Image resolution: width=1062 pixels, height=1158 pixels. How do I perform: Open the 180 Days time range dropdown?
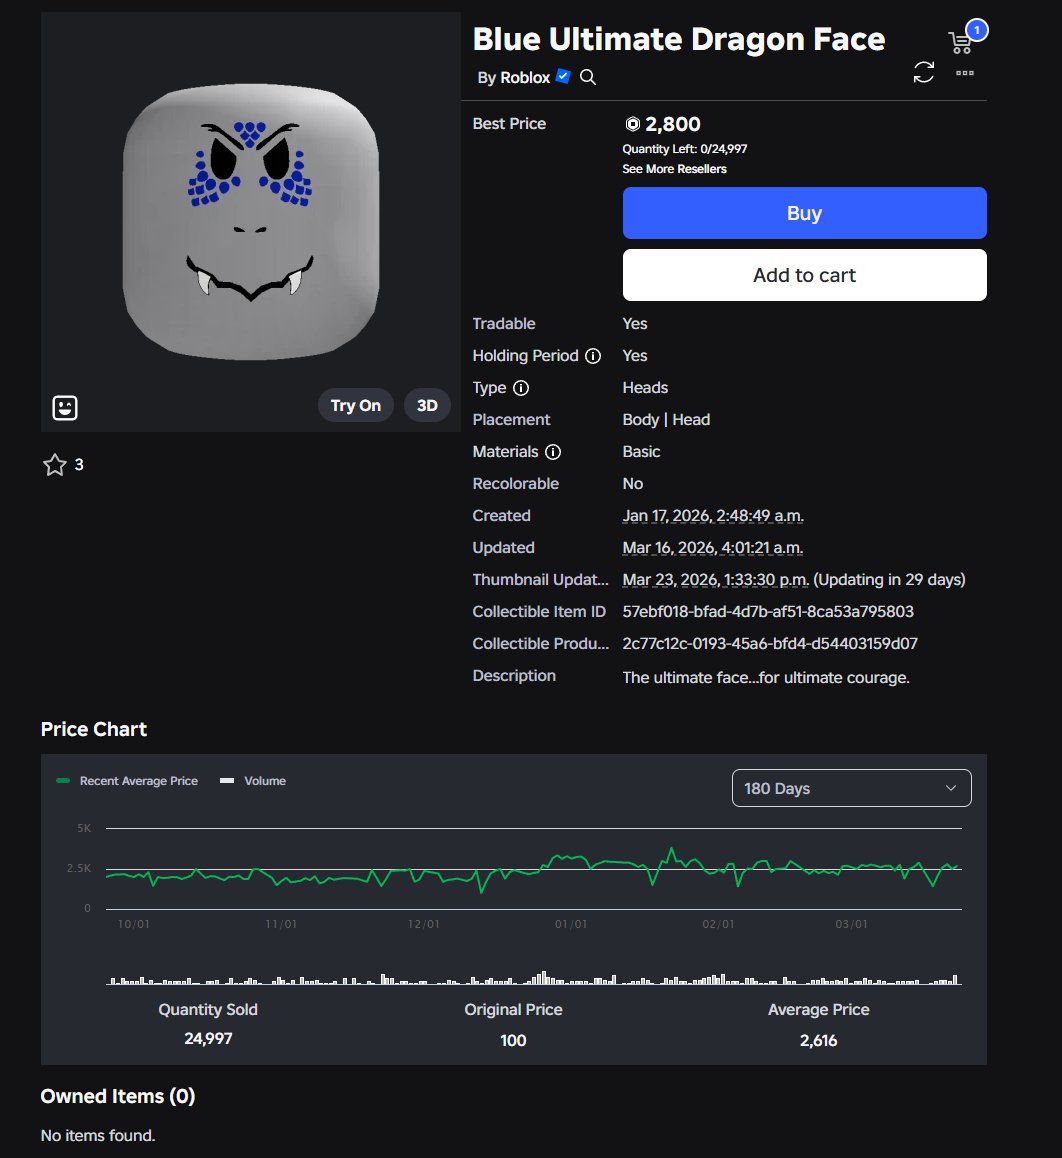pos(851,788)
